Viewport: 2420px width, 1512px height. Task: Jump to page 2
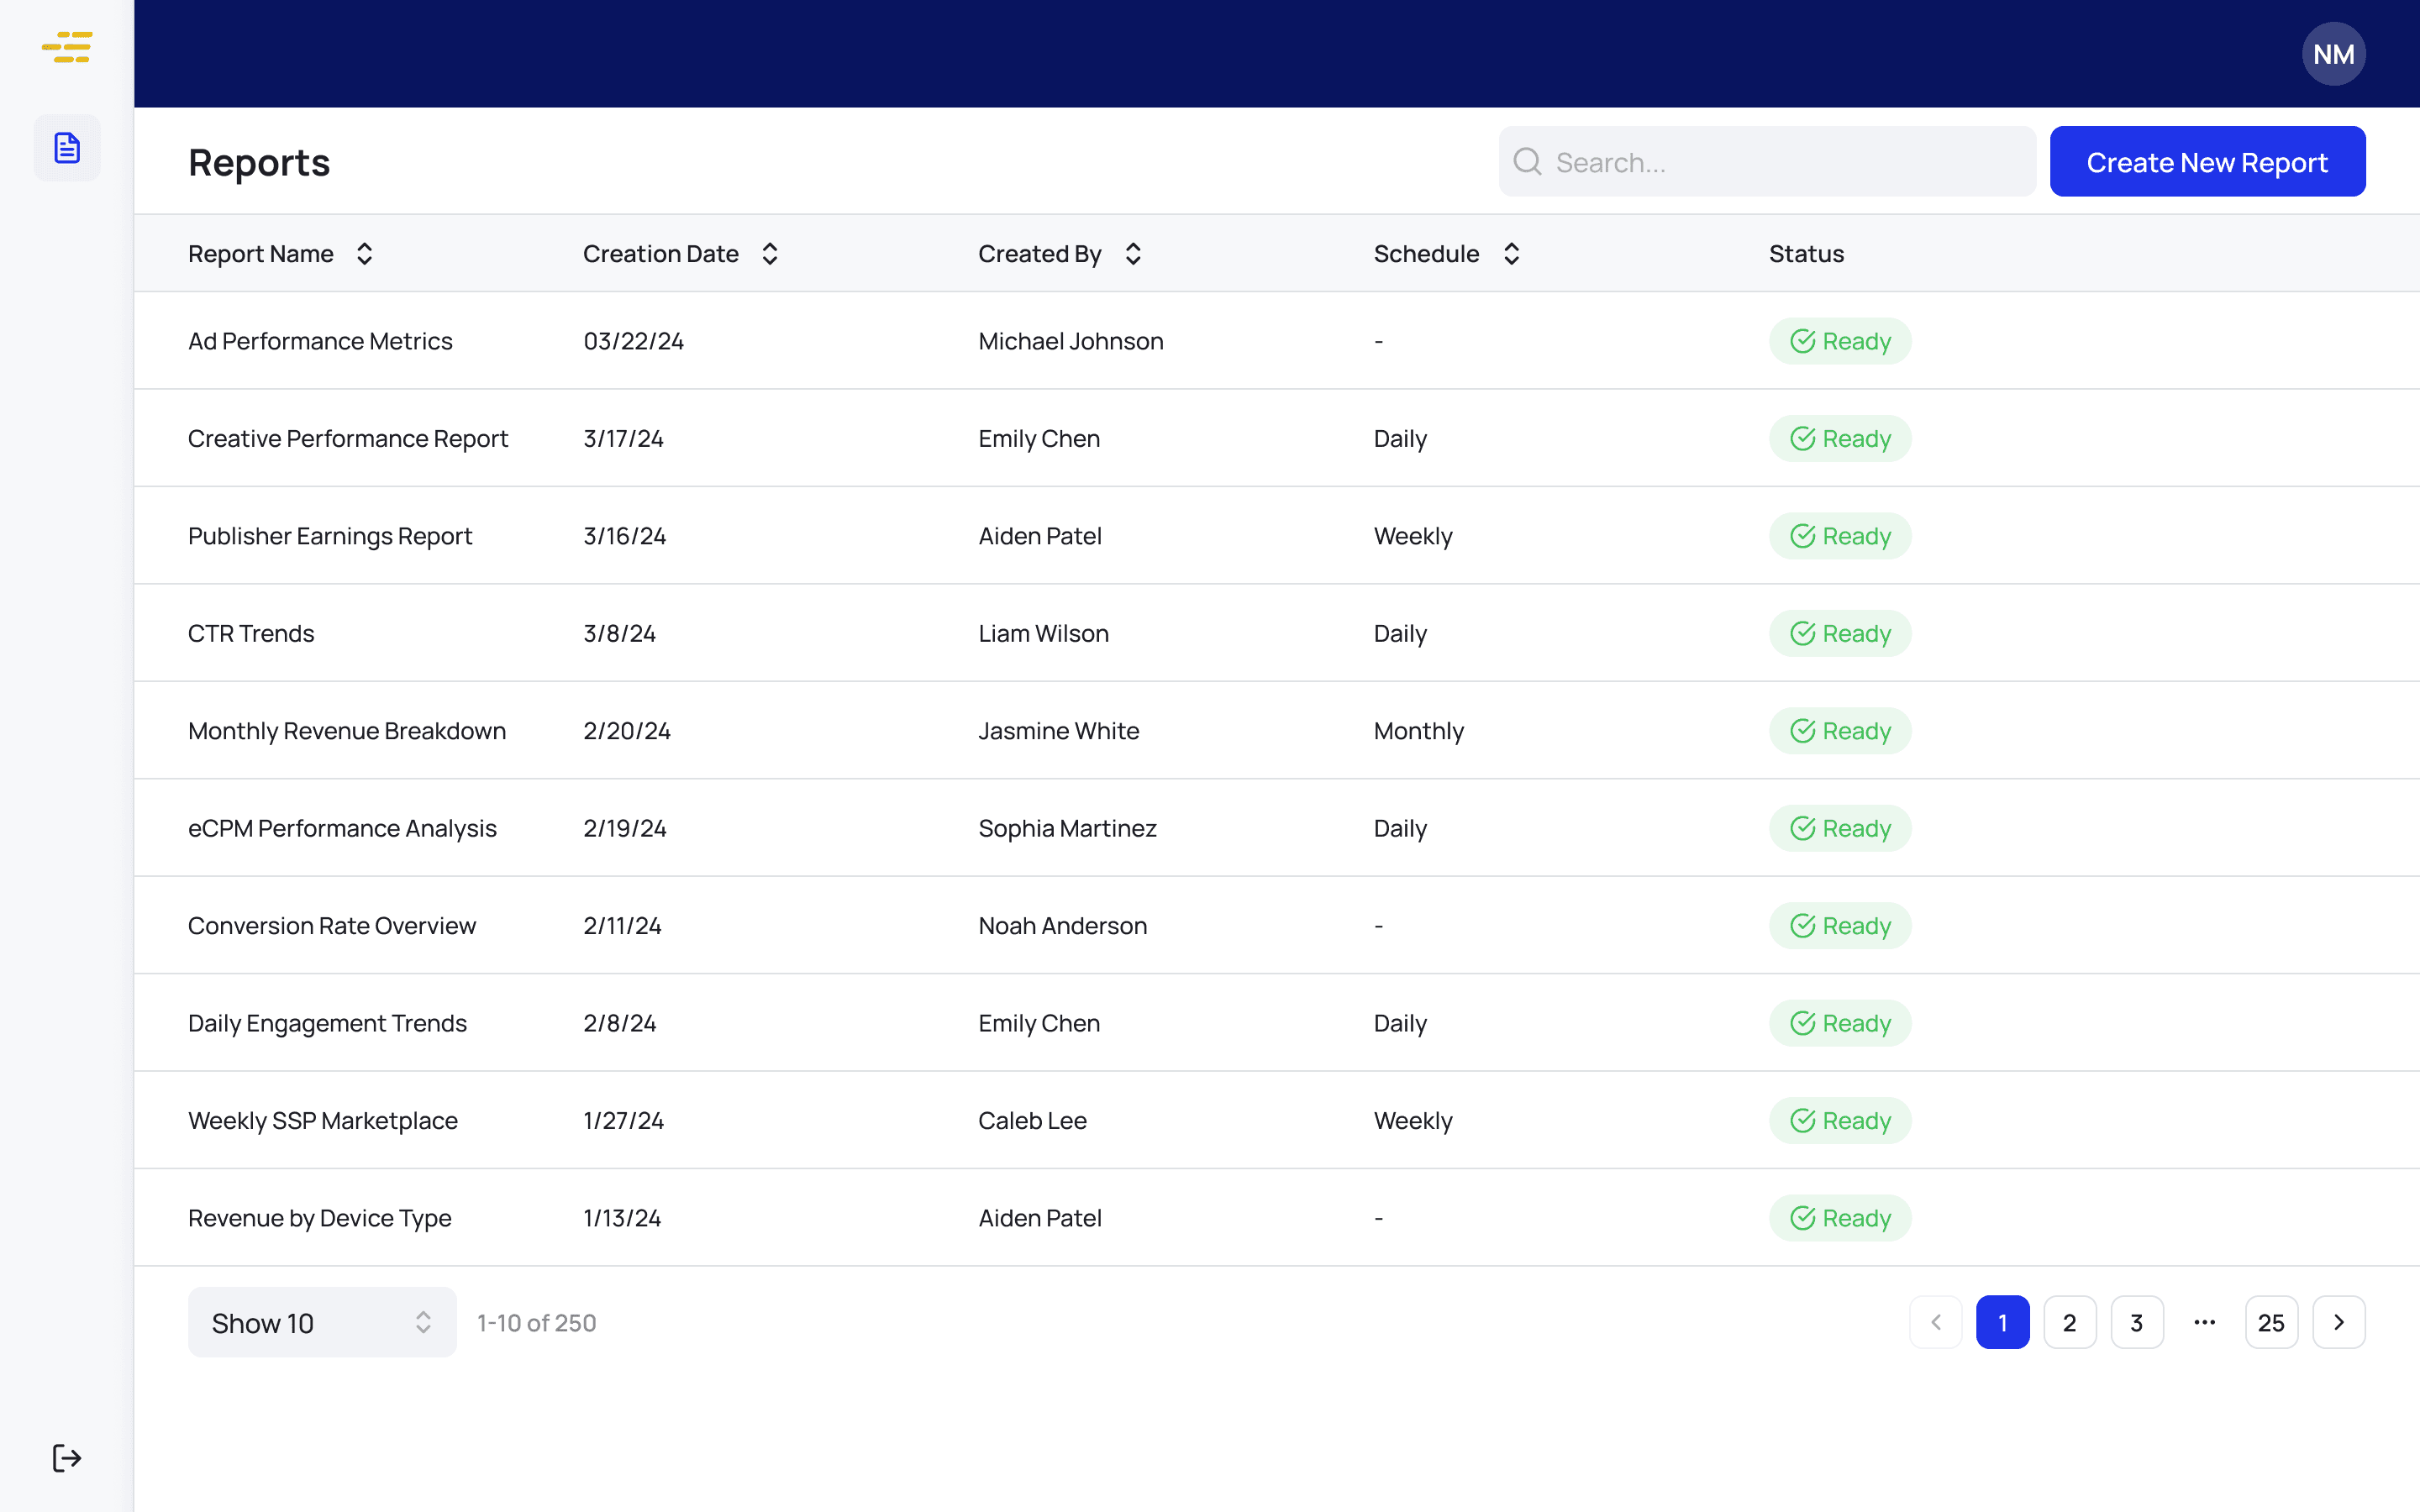(x=2070, y=1322)
